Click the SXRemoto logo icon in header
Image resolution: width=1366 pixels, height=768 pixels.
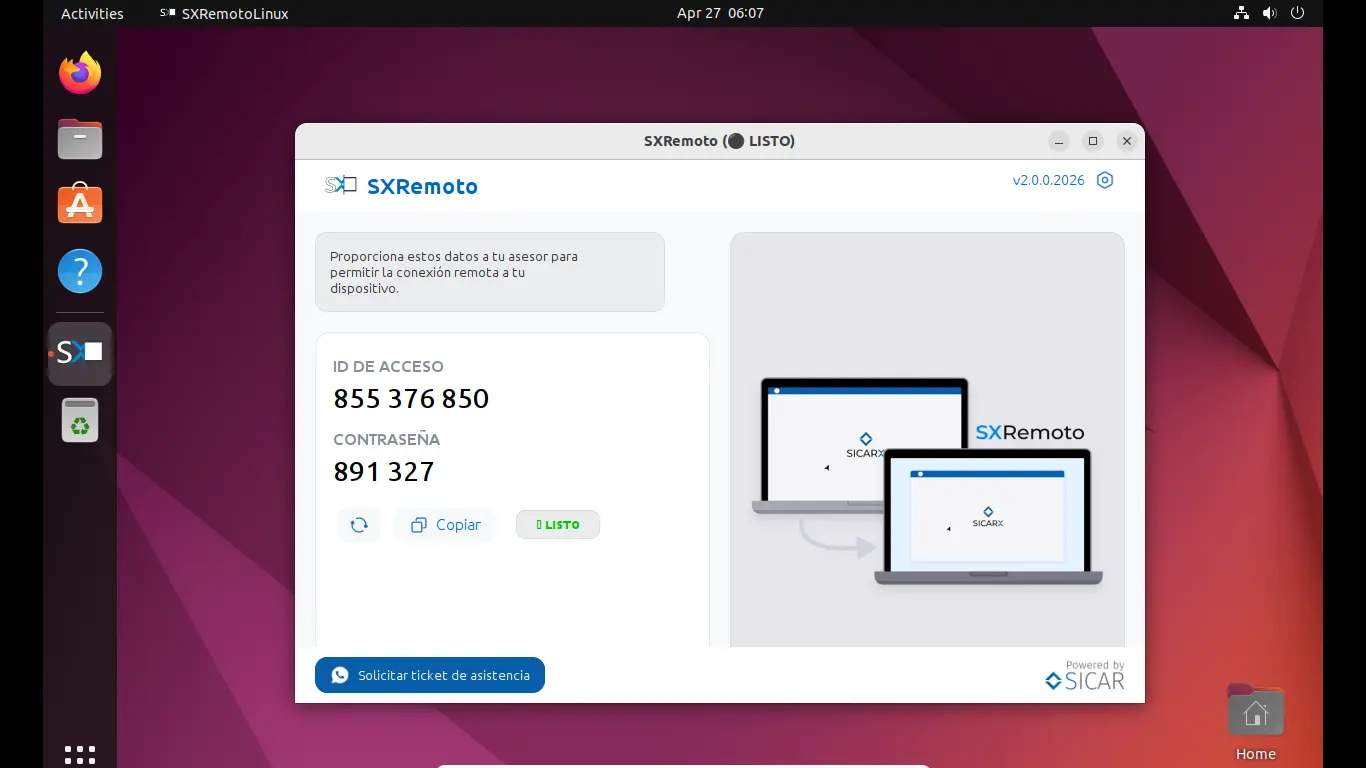(x=341, y=185)
